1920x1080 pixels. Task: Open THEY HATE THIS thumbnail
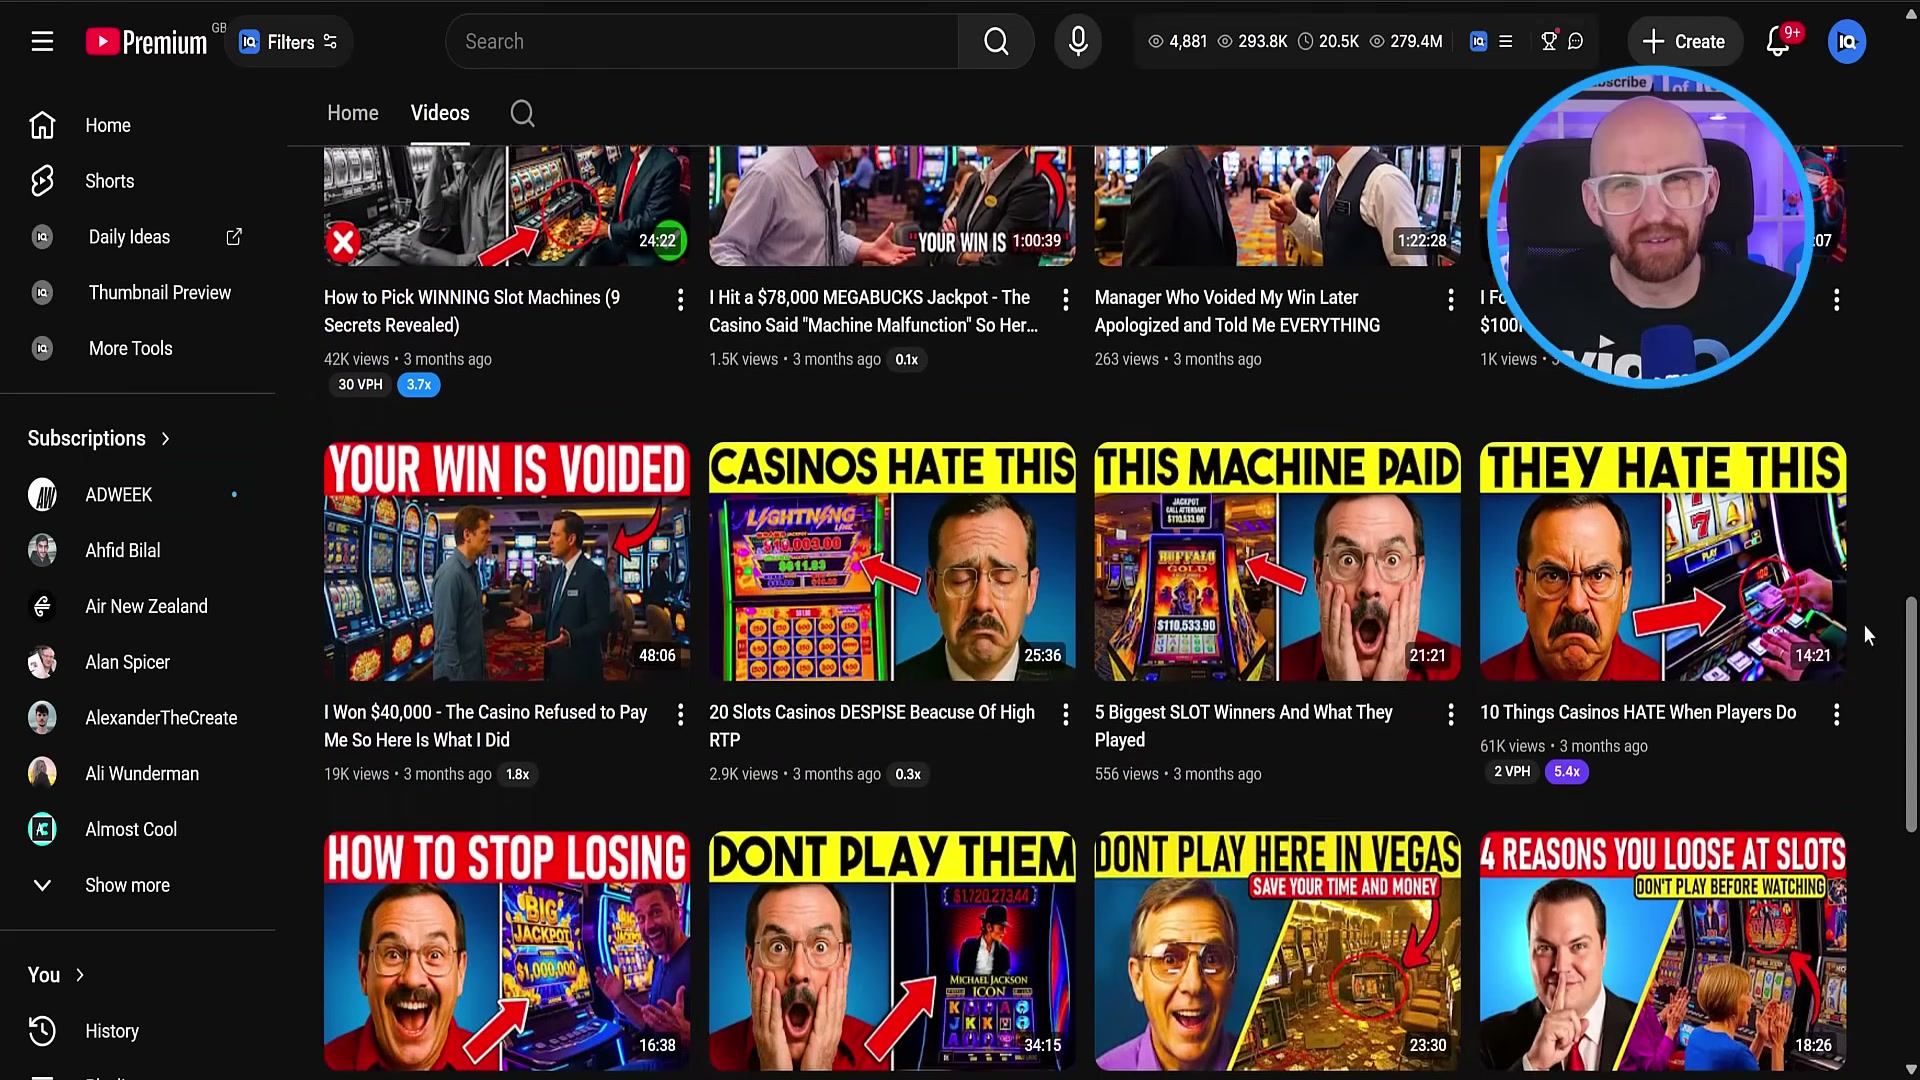pyautogui.click(x=1663, y=561)
